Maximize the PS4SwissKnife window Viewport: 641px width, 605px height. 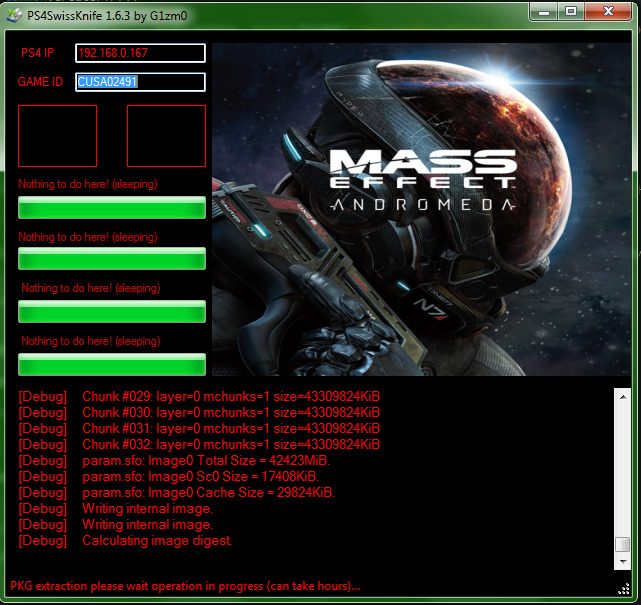pos(571,11)
